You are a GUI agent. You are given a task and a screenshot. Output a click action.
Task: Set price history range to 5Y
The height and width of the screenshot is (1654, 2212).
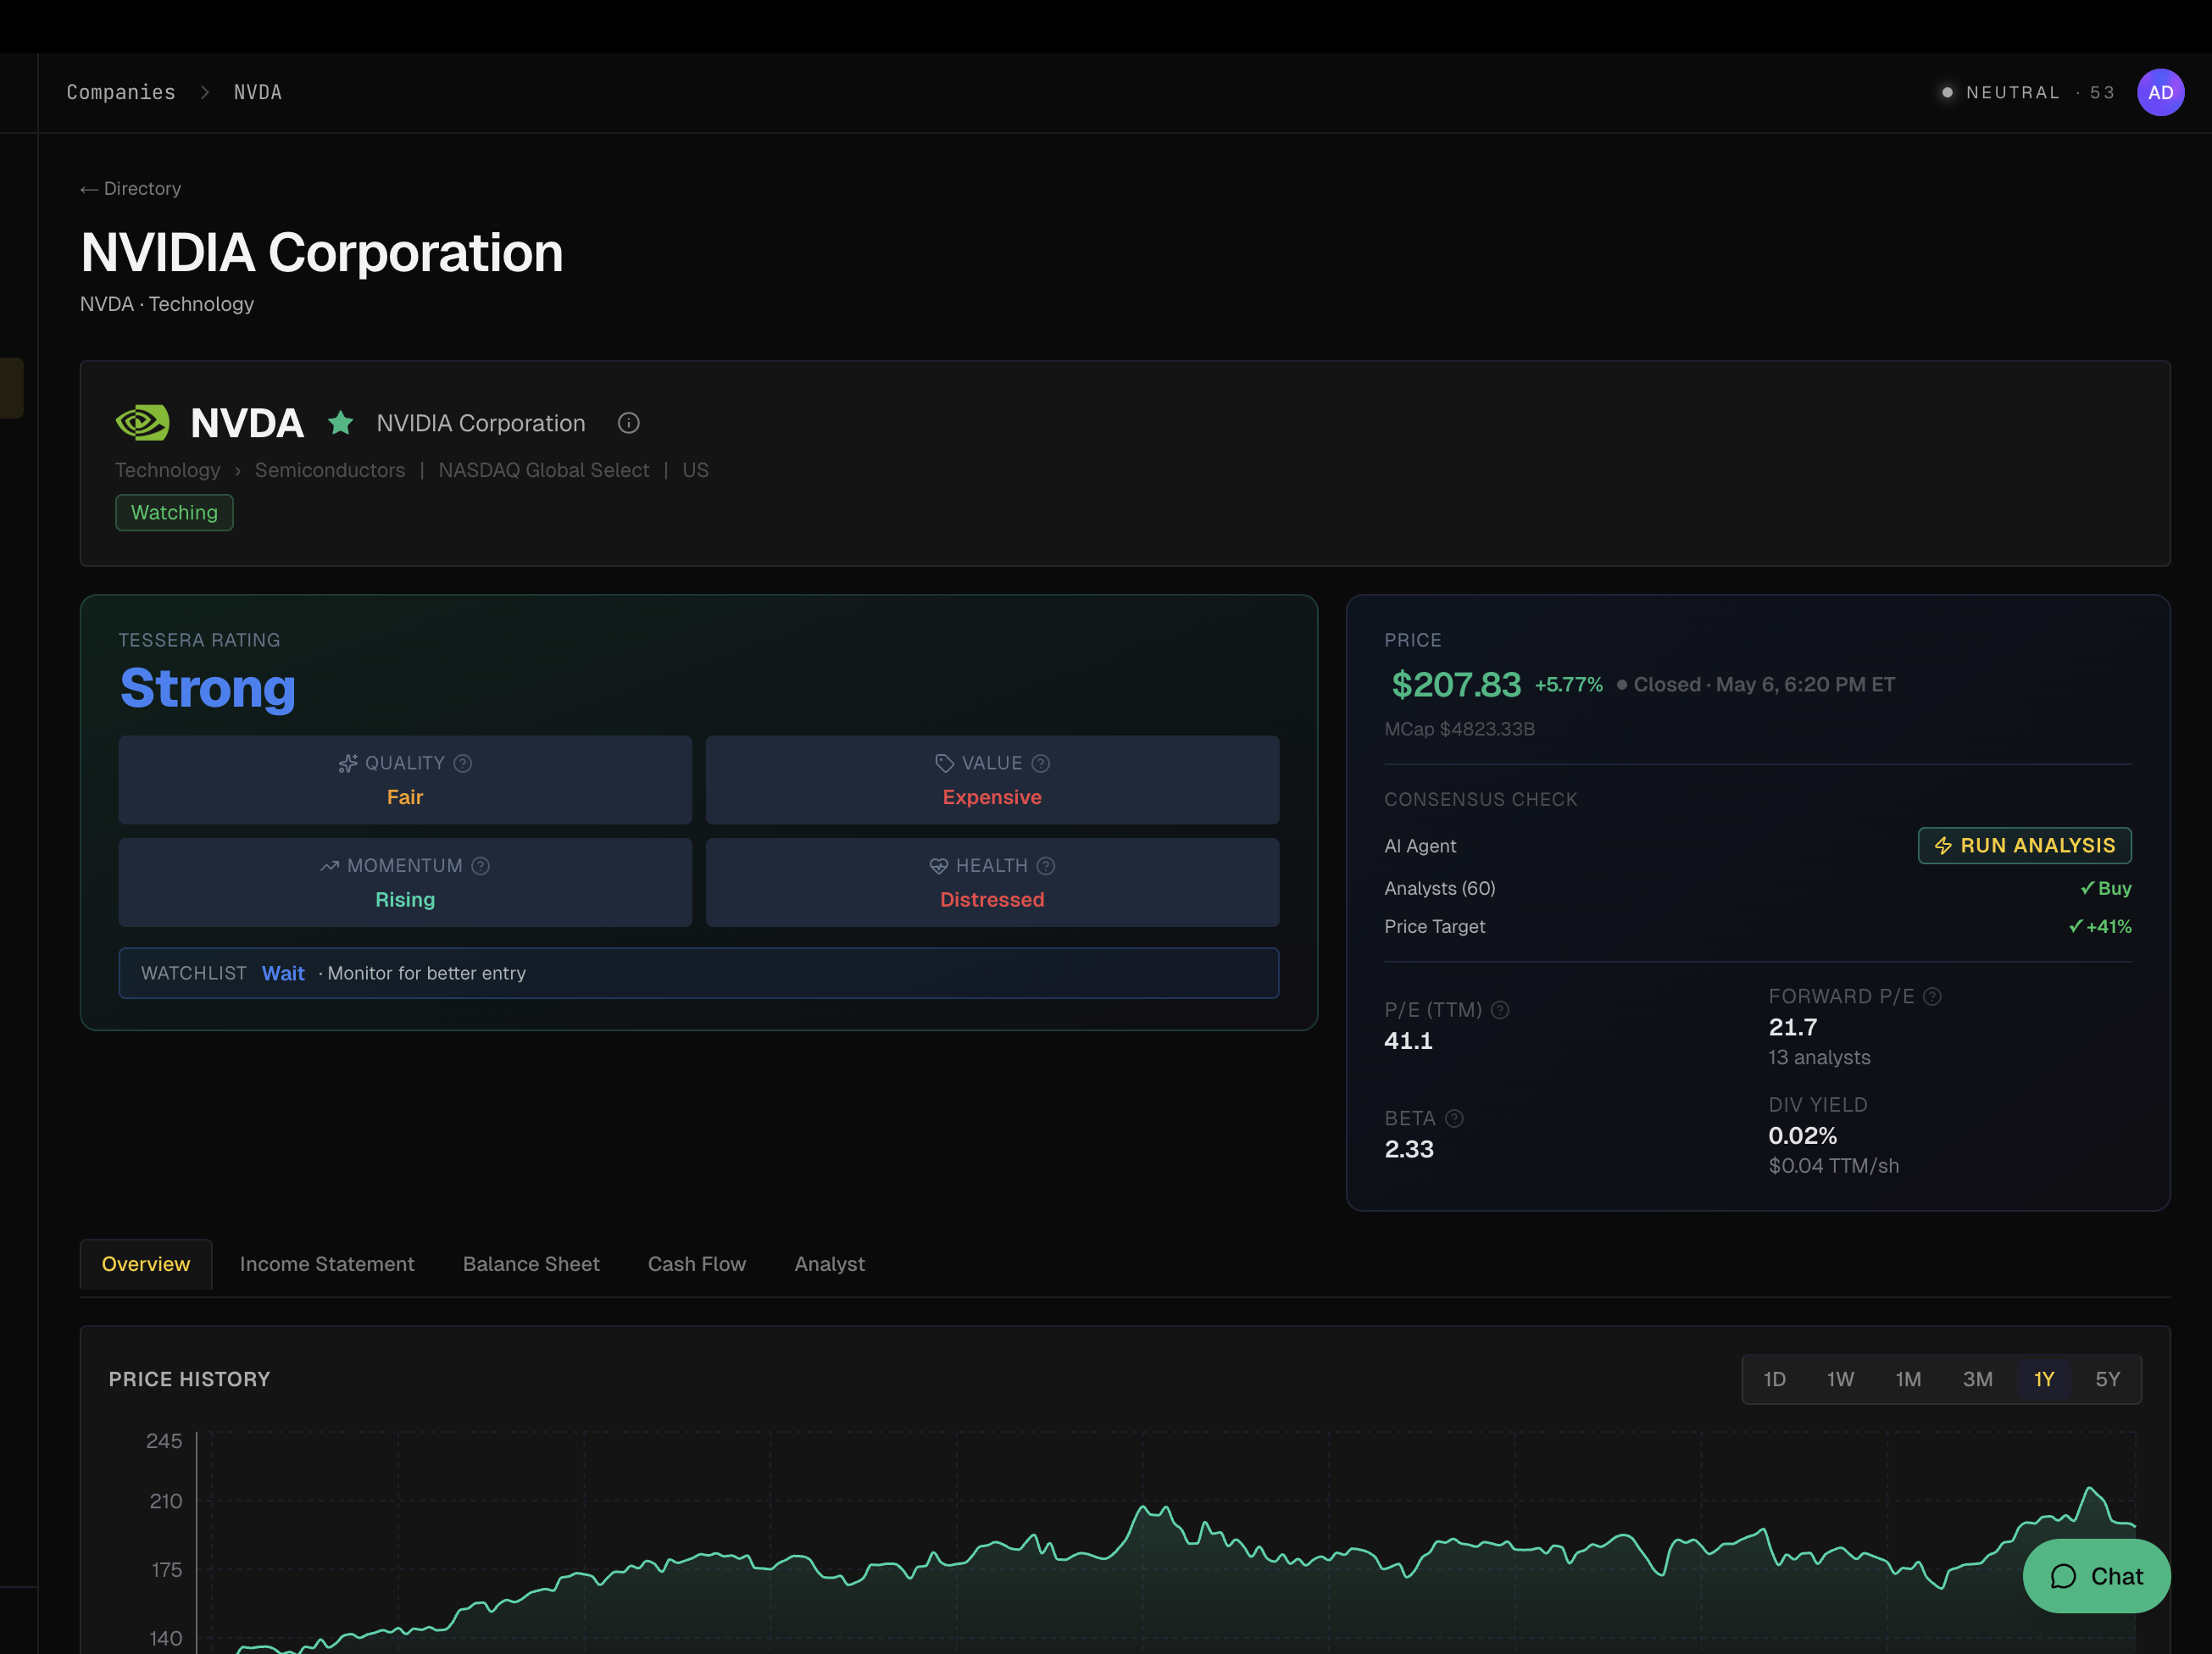pyautogui.click(x=2108, y=1380)
